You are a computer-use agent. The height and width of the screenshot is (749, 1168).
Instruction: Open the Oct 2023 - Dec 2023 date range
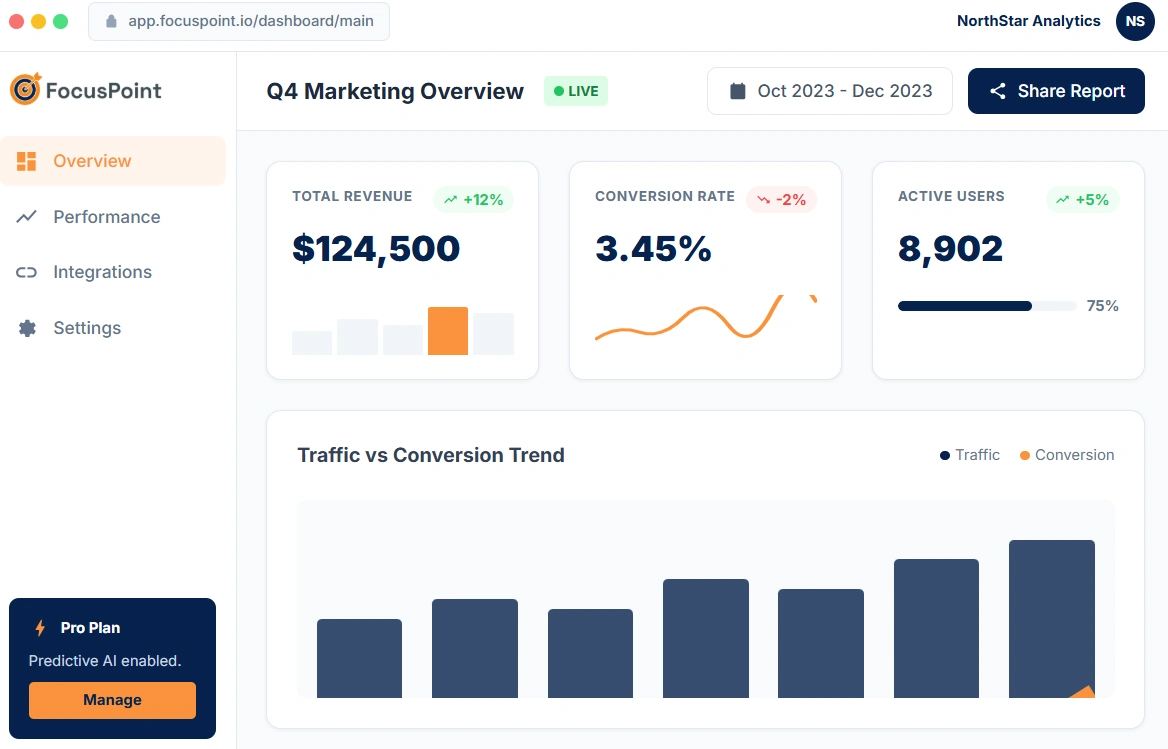click(x=829, y=91)
